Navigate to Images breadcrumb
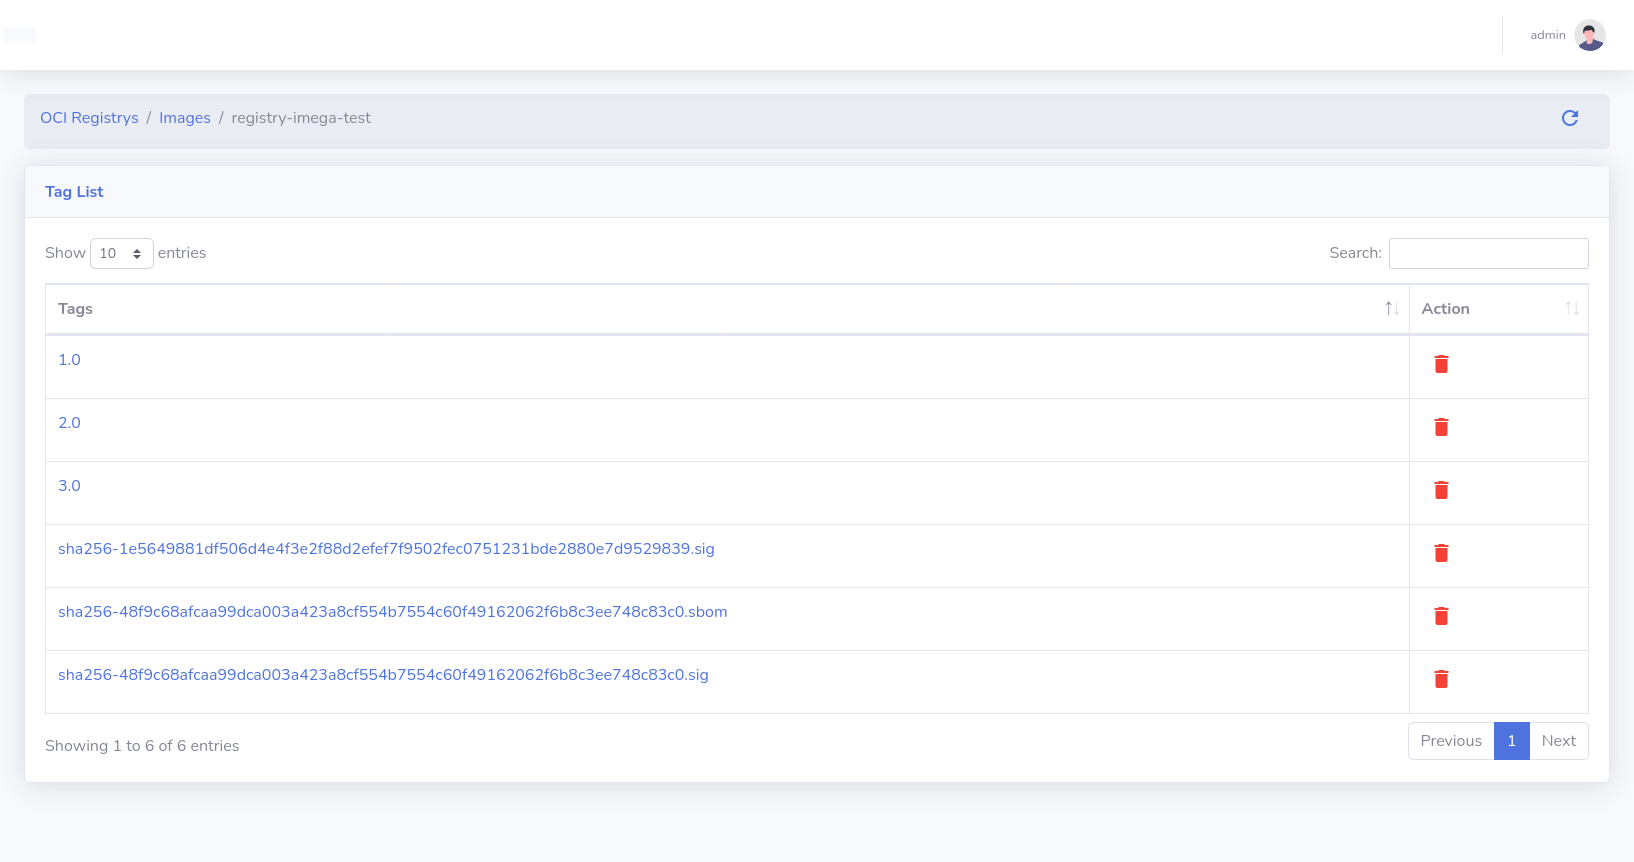Screen dimensions: 1634x862 point(184,118)
